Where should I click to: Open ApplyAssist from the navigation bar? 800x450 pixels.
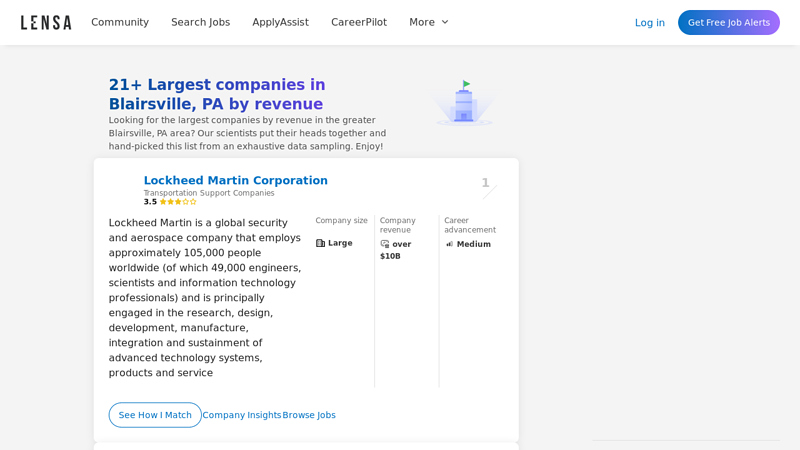click(280, 22)
